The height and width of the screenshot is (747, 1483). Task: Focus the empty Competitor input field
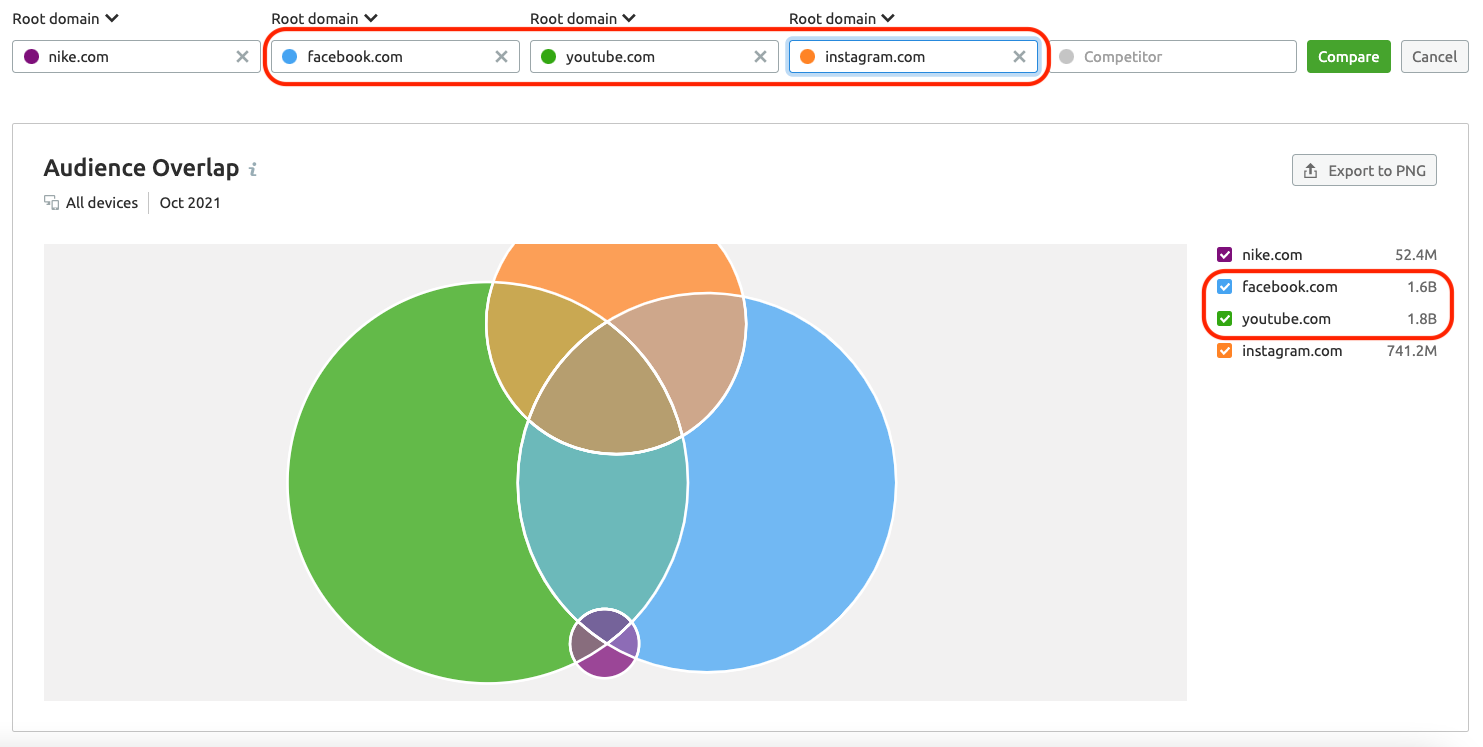[1172, 57]
